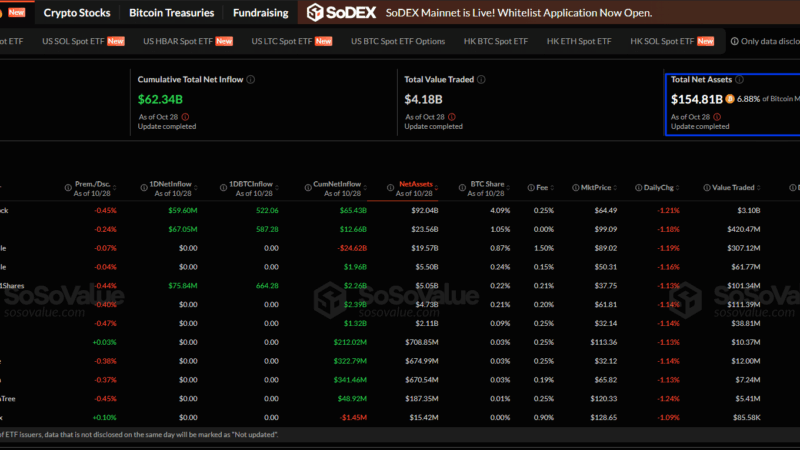Open the Bitcoin Treasuries menu
The height and width of the screenshot is (450, 800).
(171, 13)
